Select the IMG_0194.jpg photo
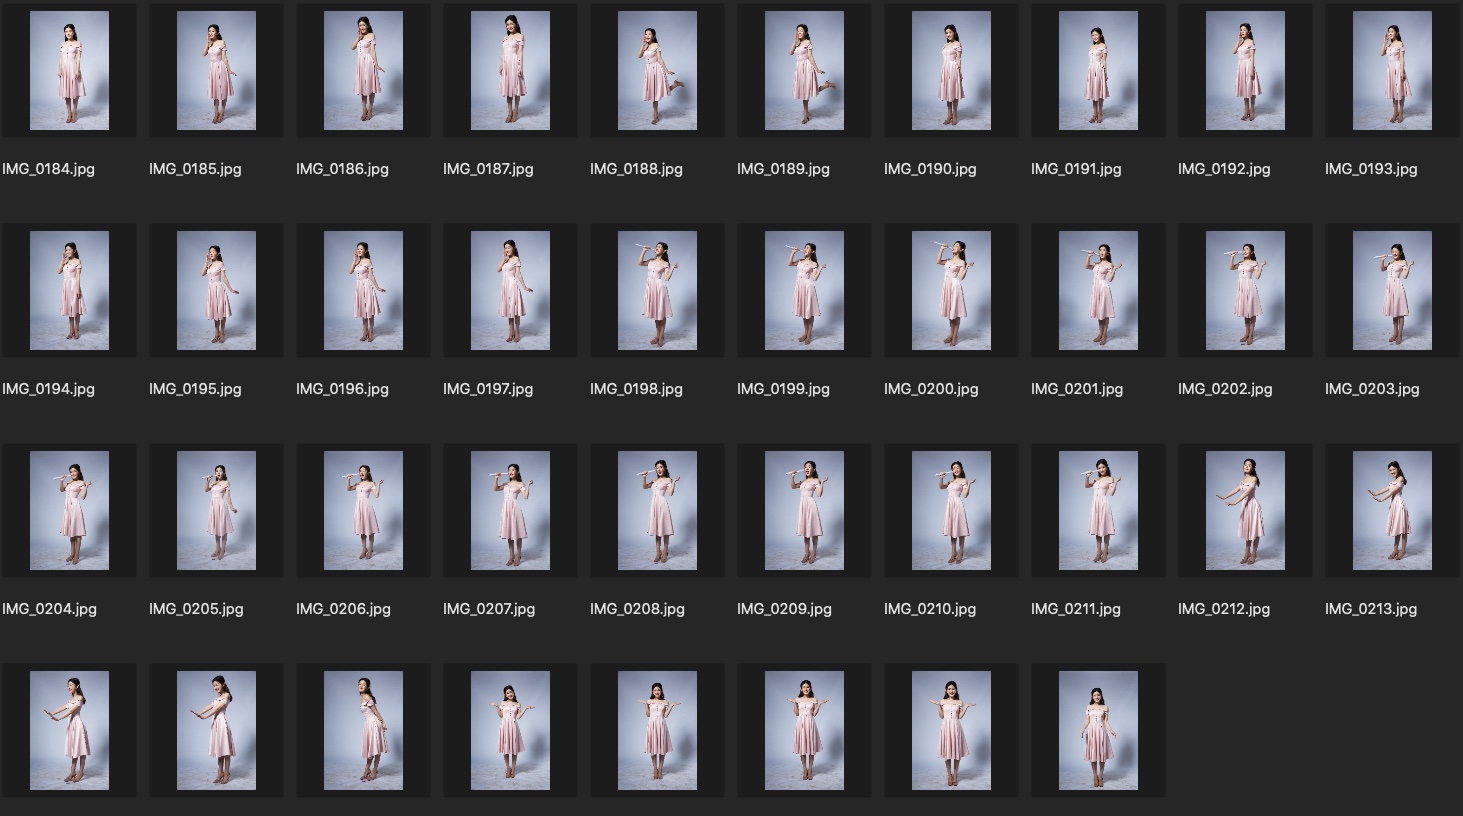Viewport: 1463px width, 816px height. [x=69, y=291]
